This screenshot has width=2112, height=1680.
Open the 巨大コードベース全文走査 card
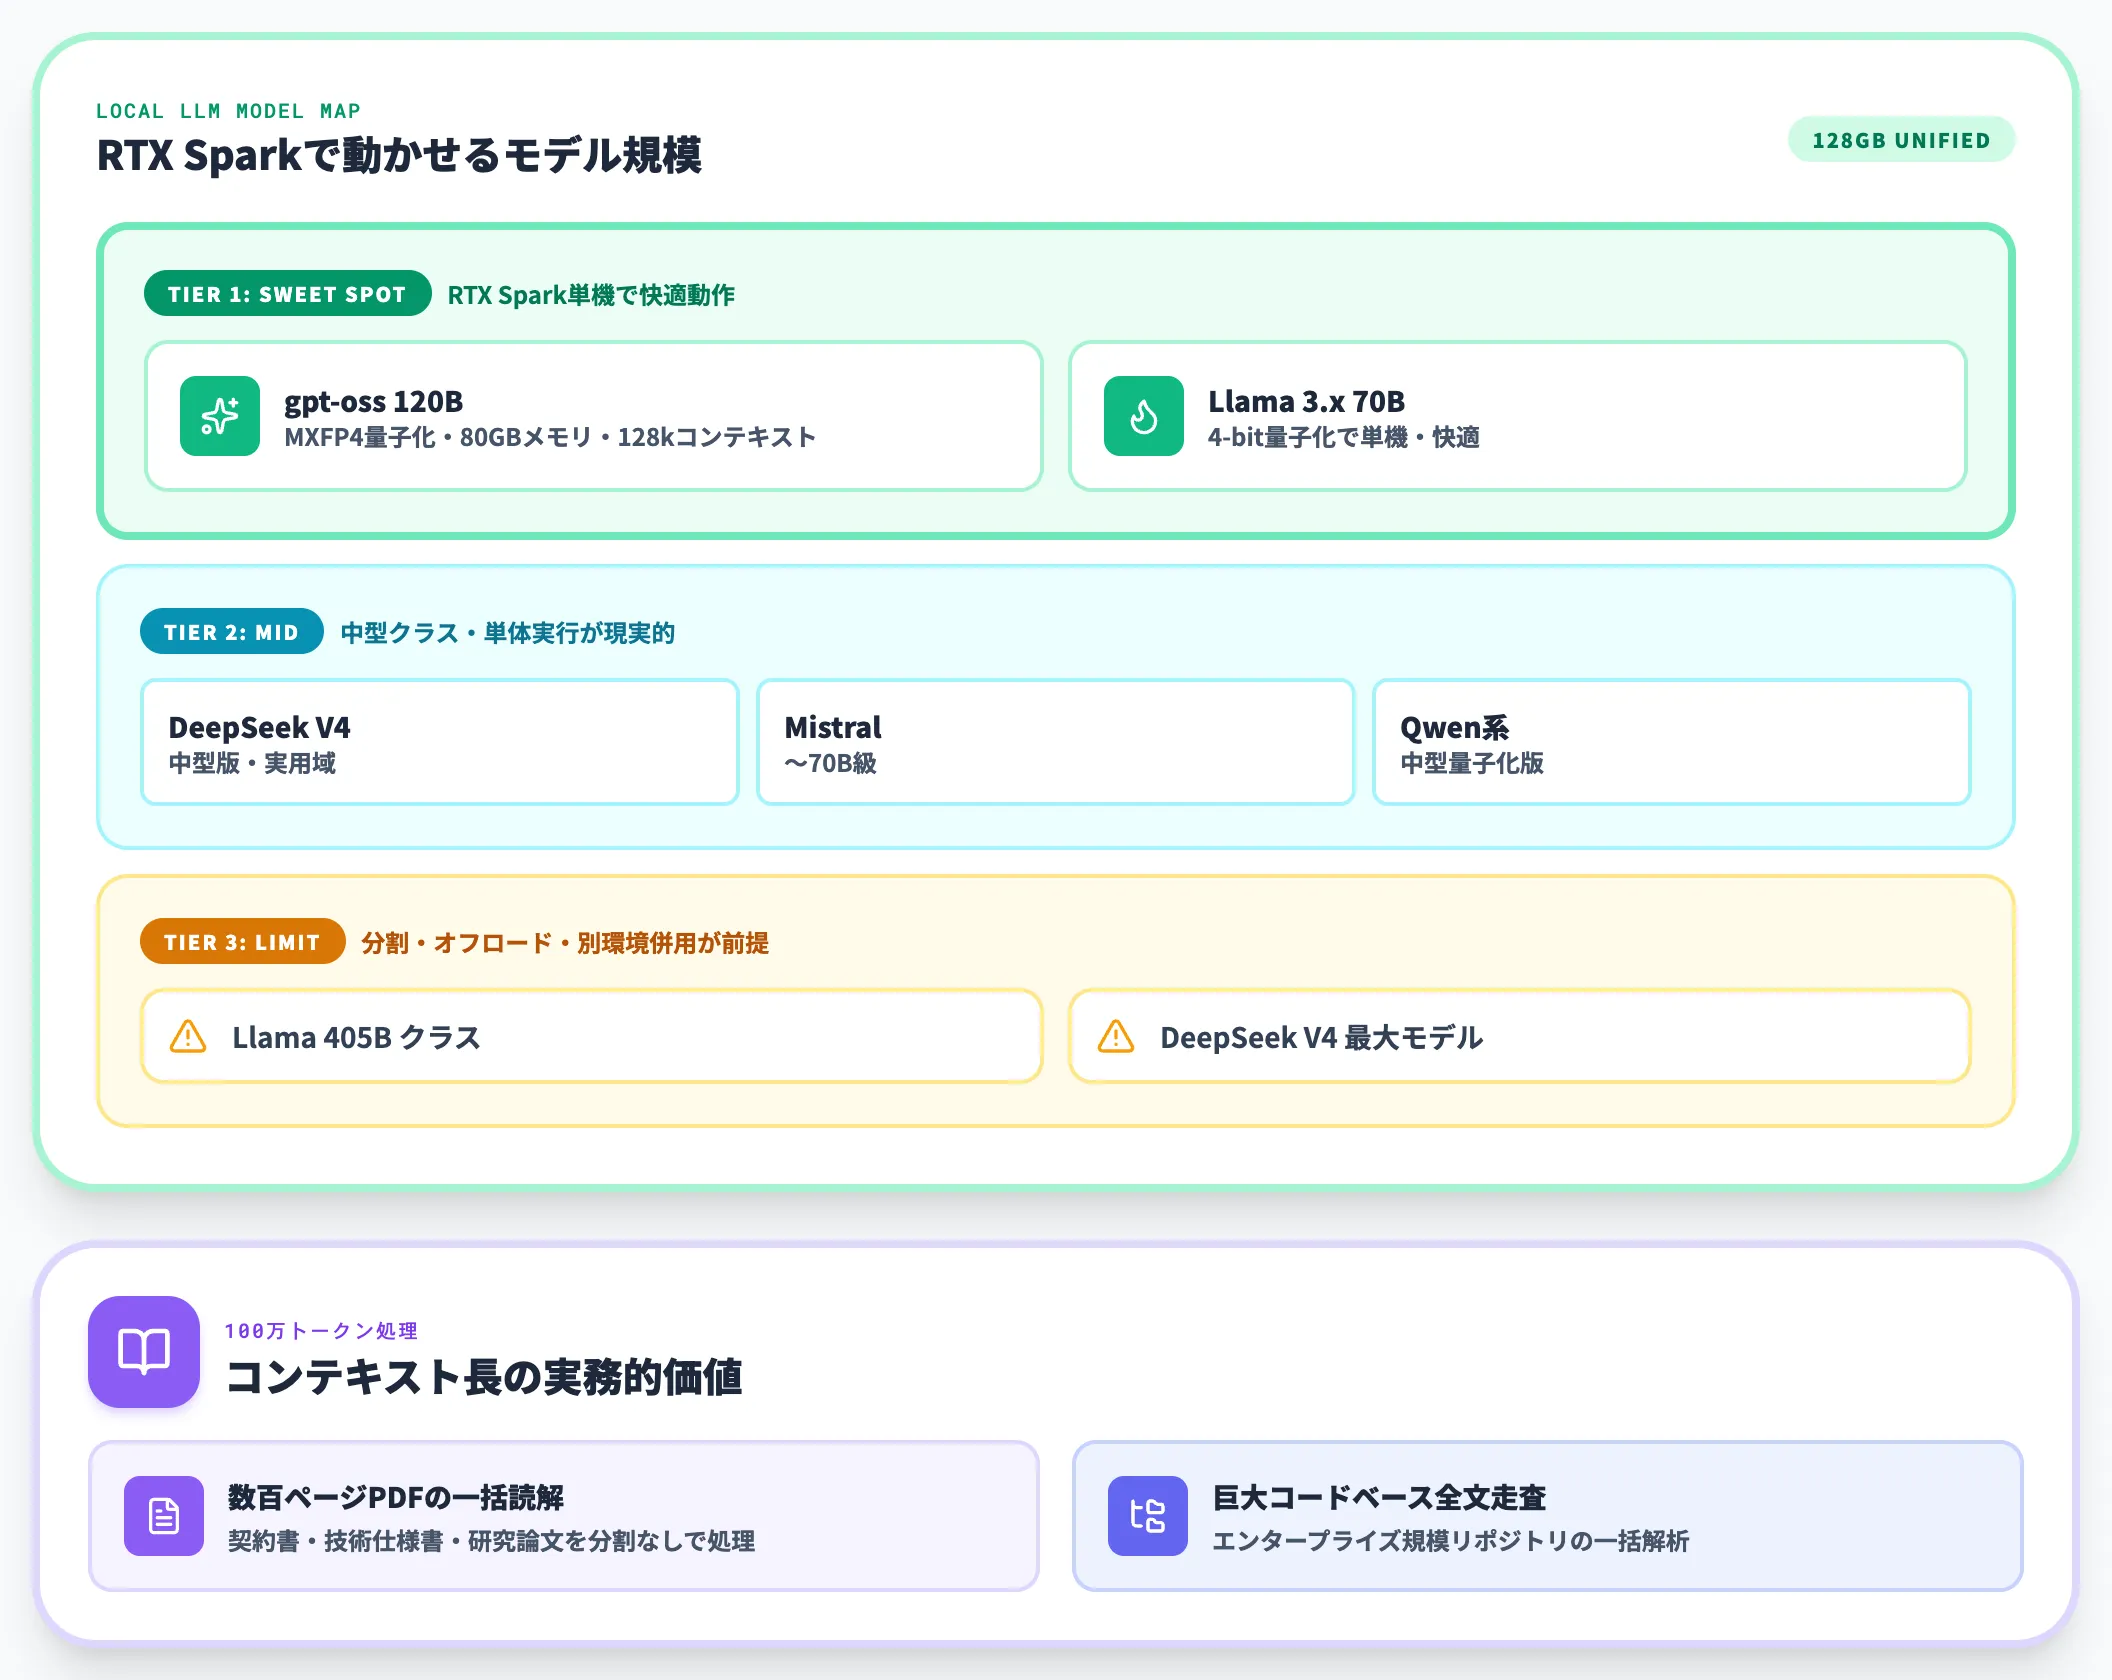click(1548, 1516)
